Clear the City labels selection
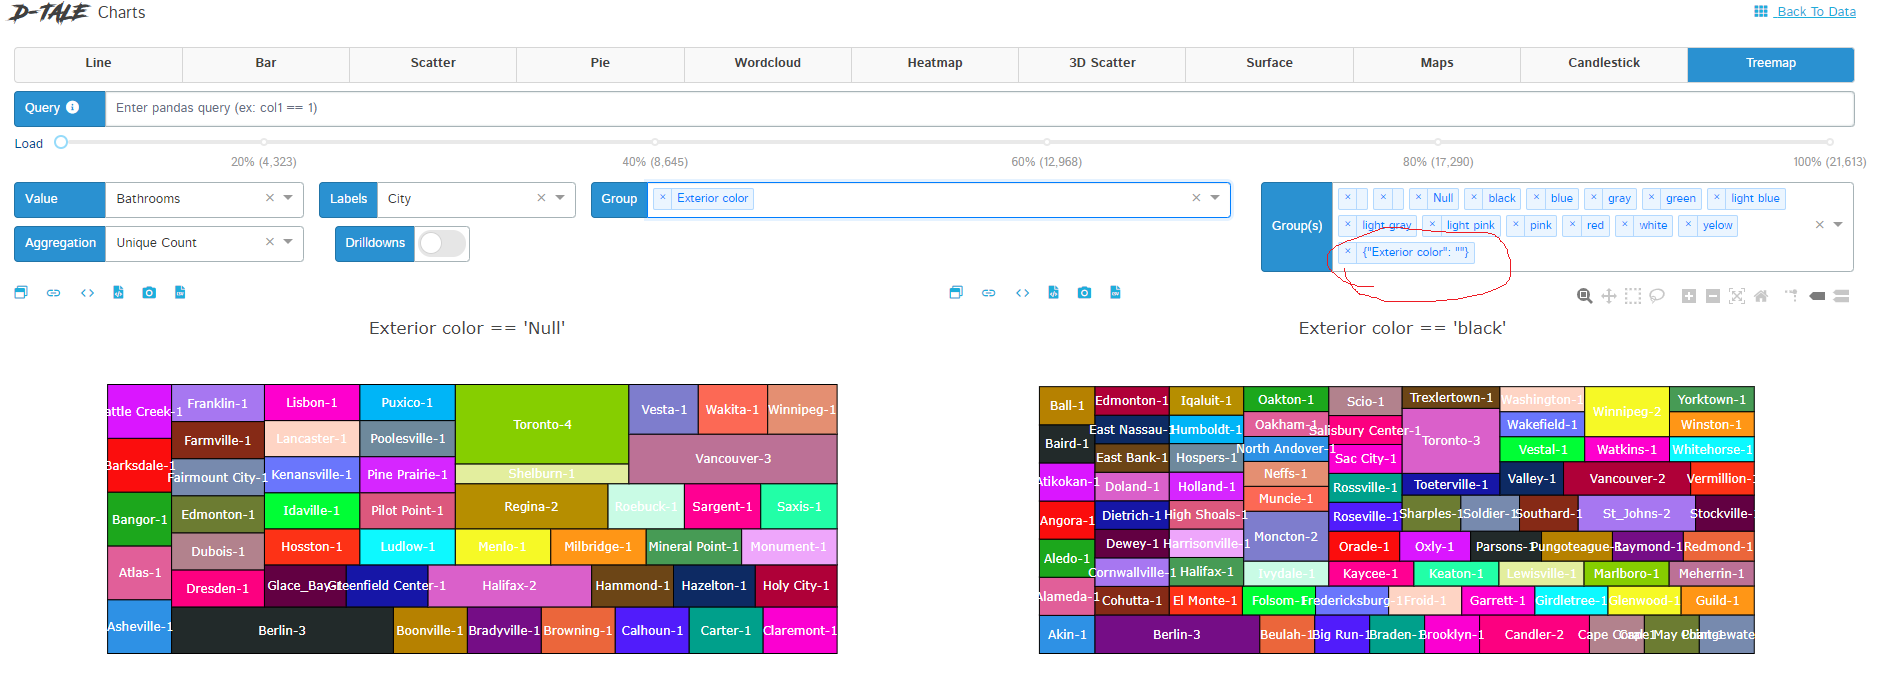 pos(541,198)
